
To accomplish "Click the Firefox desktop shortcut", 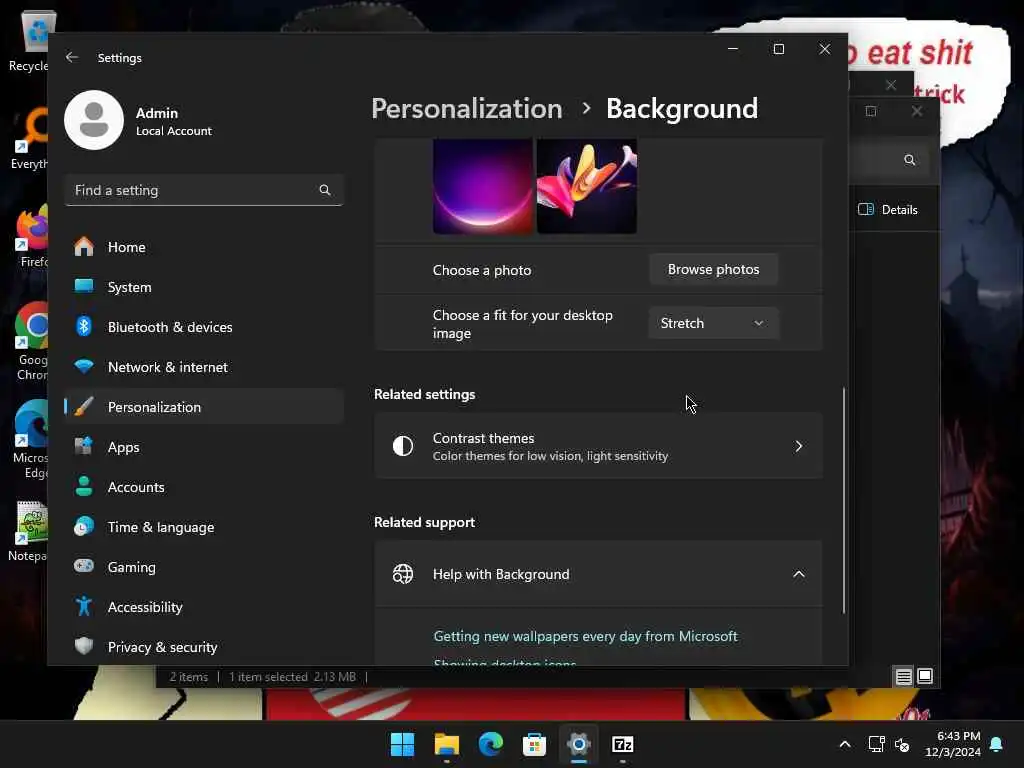I will coord(32,235).
